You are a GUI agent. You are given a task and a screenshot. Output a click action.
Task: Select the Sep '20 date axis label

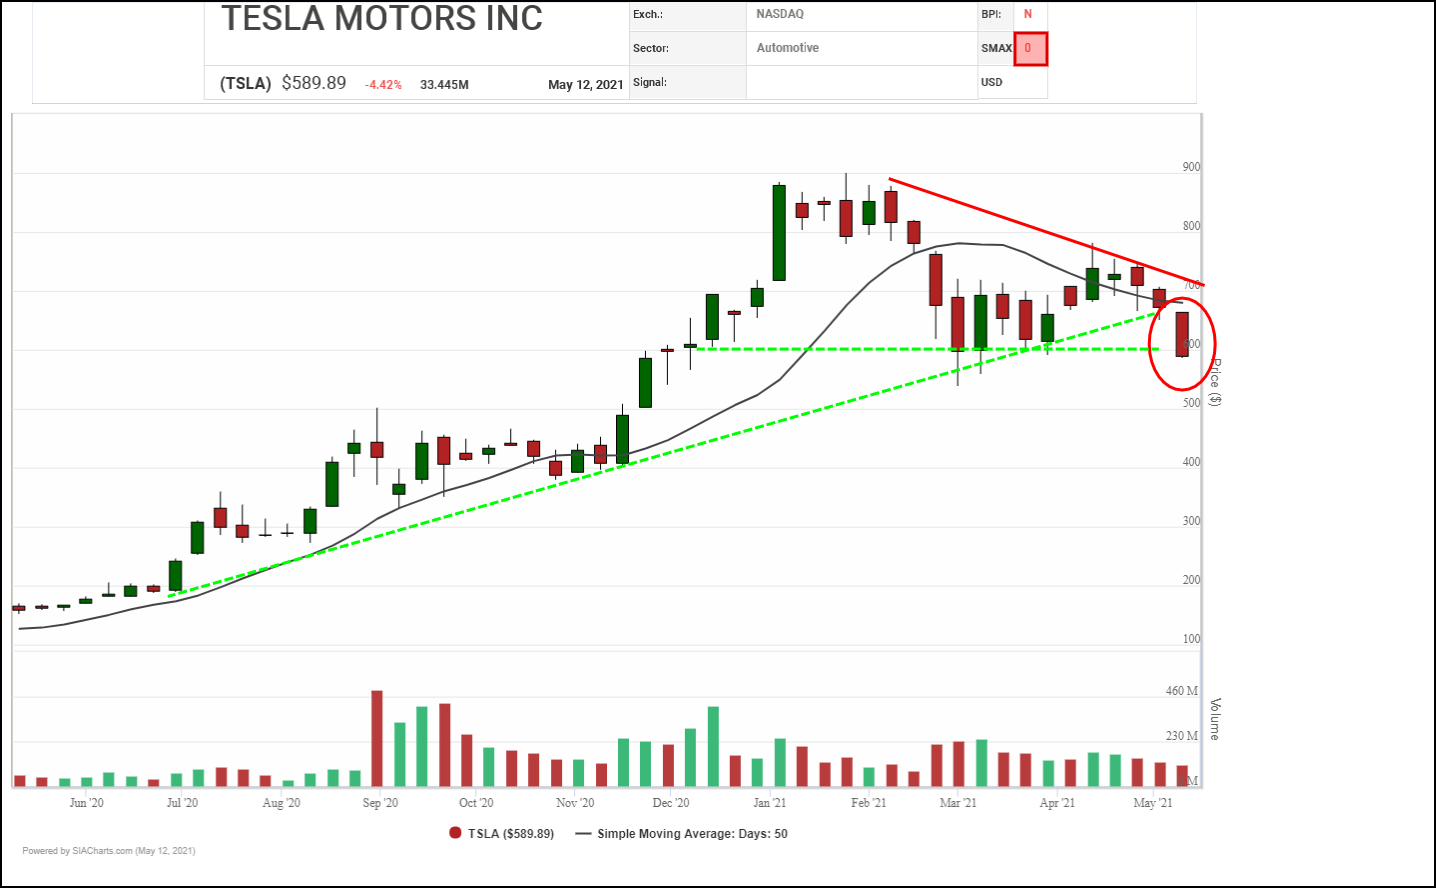point(380,802)
